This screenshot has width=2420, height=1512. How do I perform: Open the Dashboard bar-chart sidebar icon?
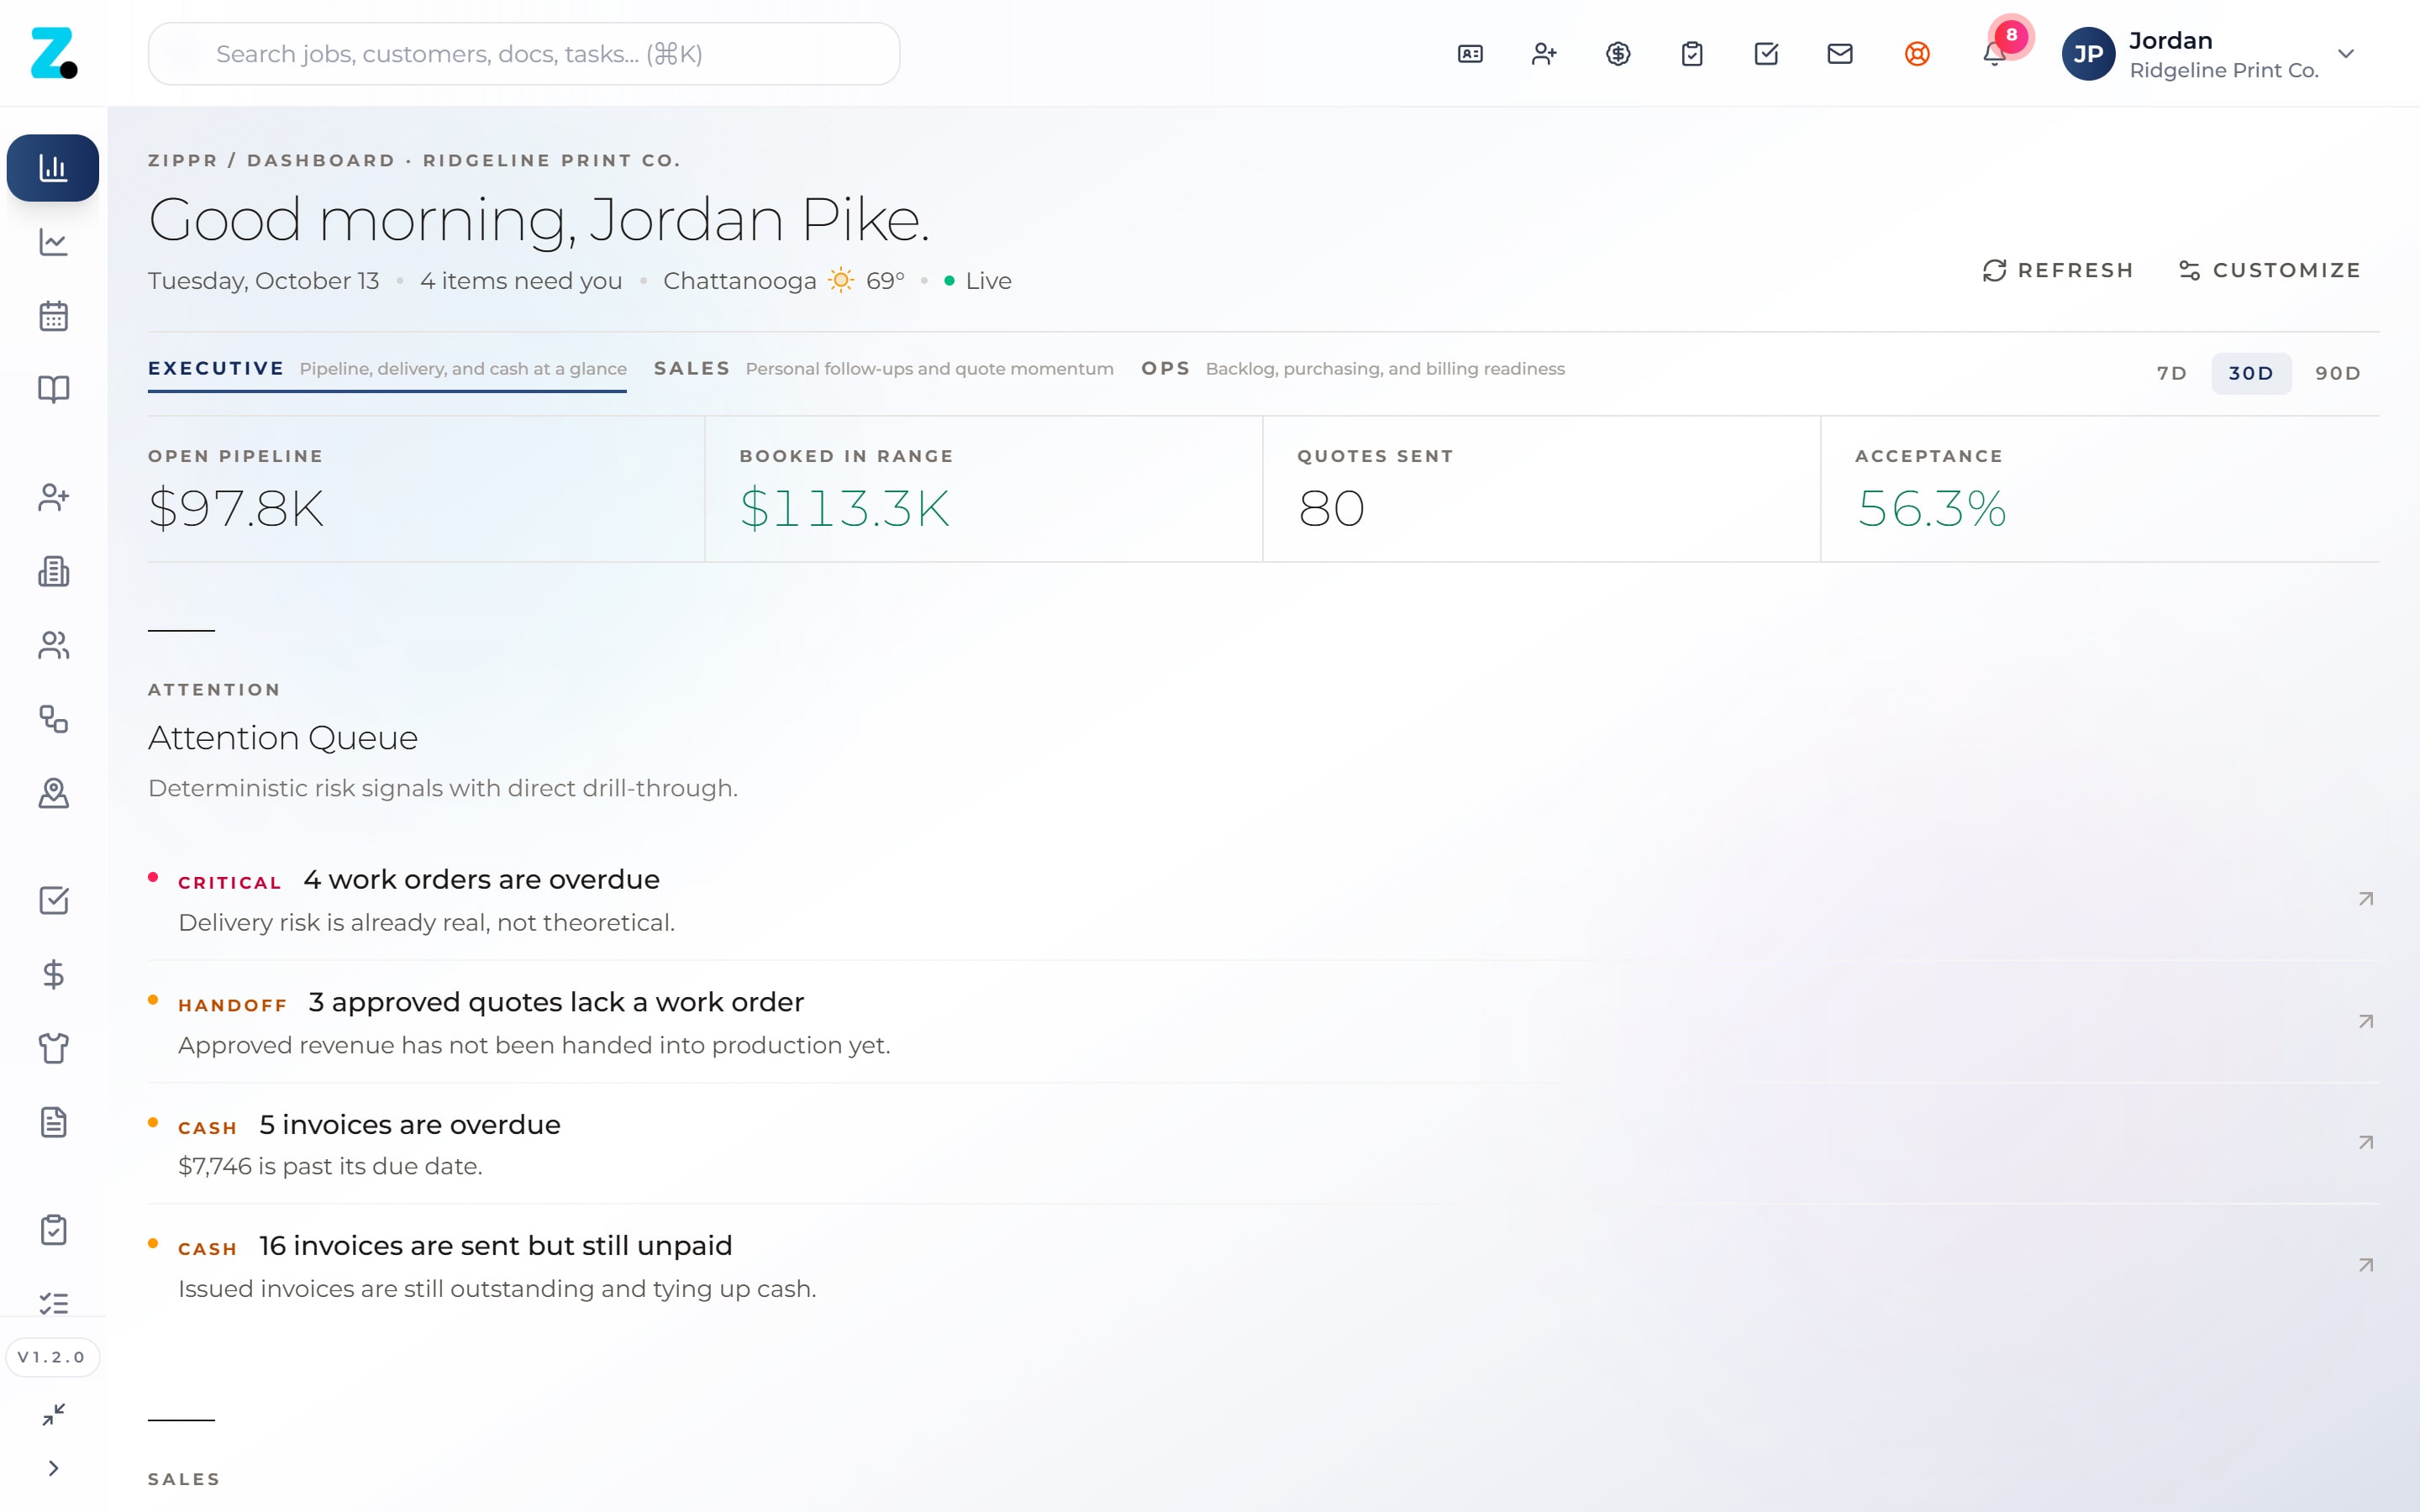click(x=53, y=168)
